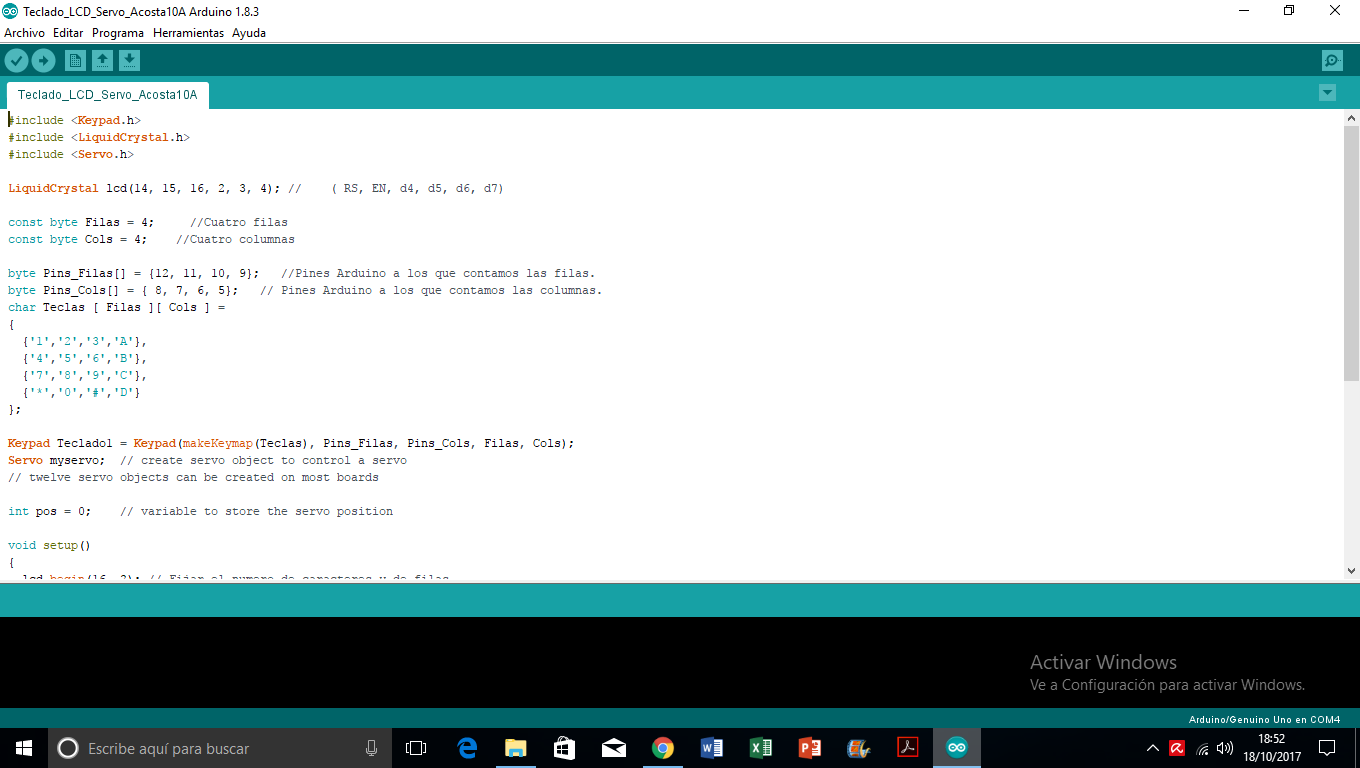The image size is (1360, 768).
Task: Click the keymap row {'4','5','6','B'}
Action: pyautogui.click(x=85, y=358)
